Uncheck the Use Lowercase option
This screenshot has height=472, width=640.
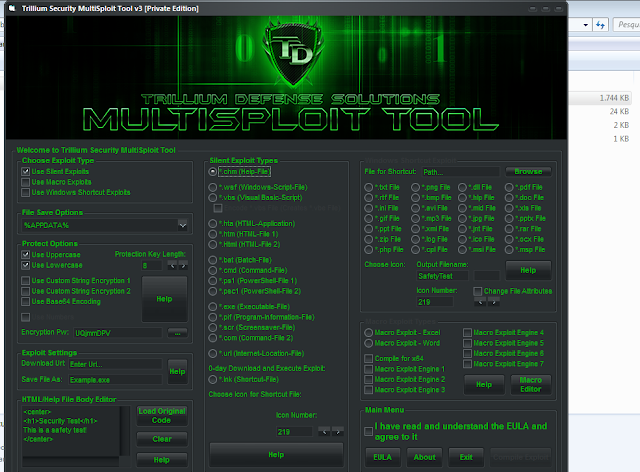tap(26, 265)
